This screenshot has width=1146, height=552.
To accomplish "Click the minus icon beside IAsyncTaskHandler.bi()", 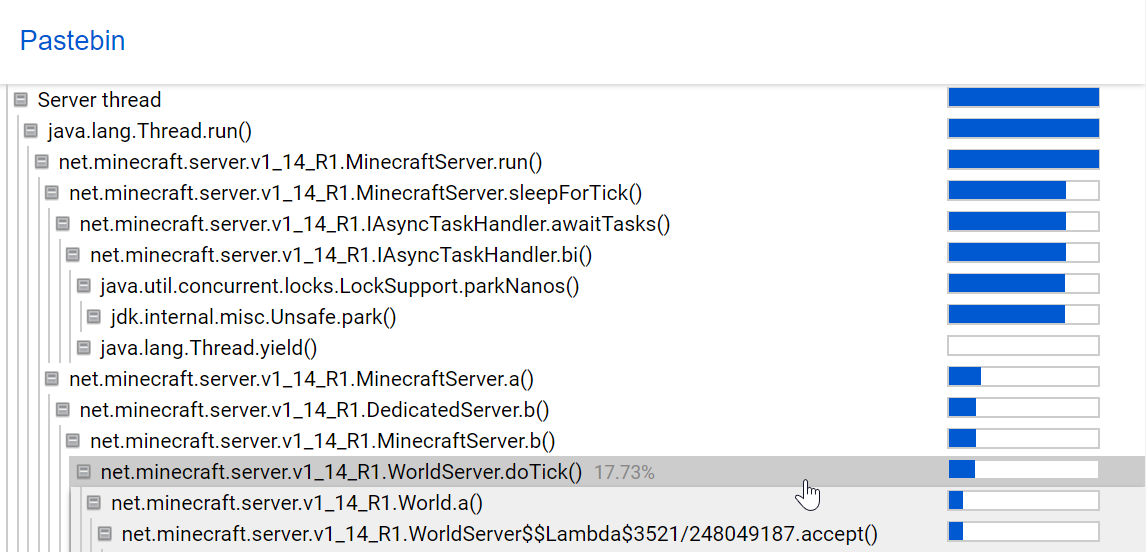I will 73,255.
